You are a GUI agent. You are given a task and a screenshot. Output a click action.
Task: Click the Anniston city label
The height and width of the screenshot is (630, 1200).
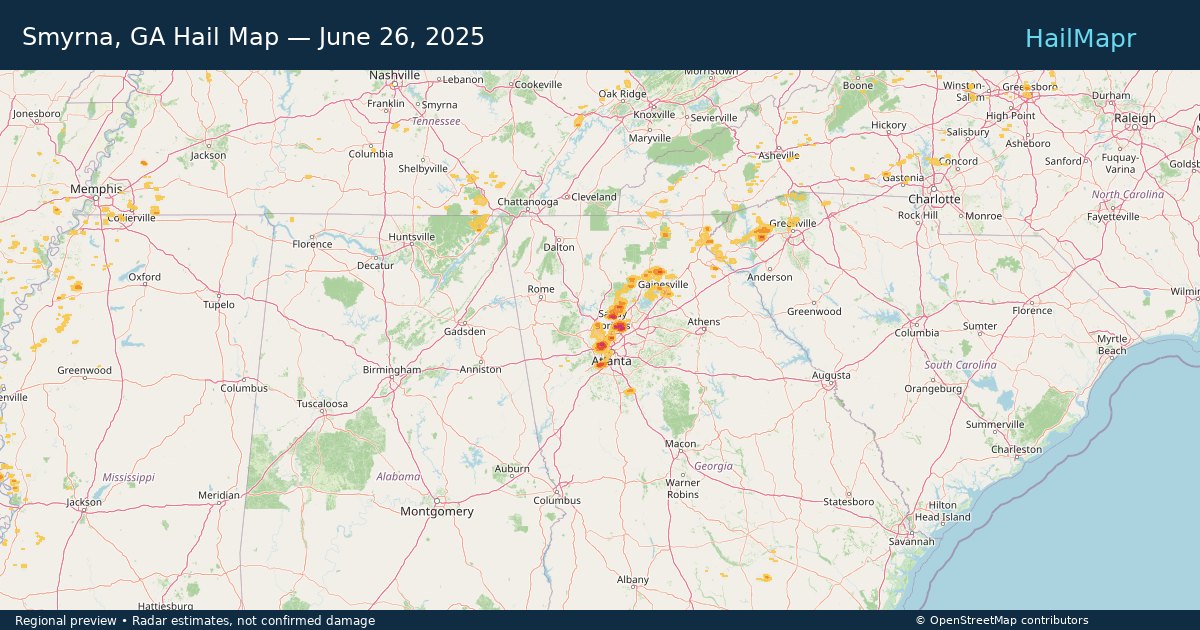point(480,370)
